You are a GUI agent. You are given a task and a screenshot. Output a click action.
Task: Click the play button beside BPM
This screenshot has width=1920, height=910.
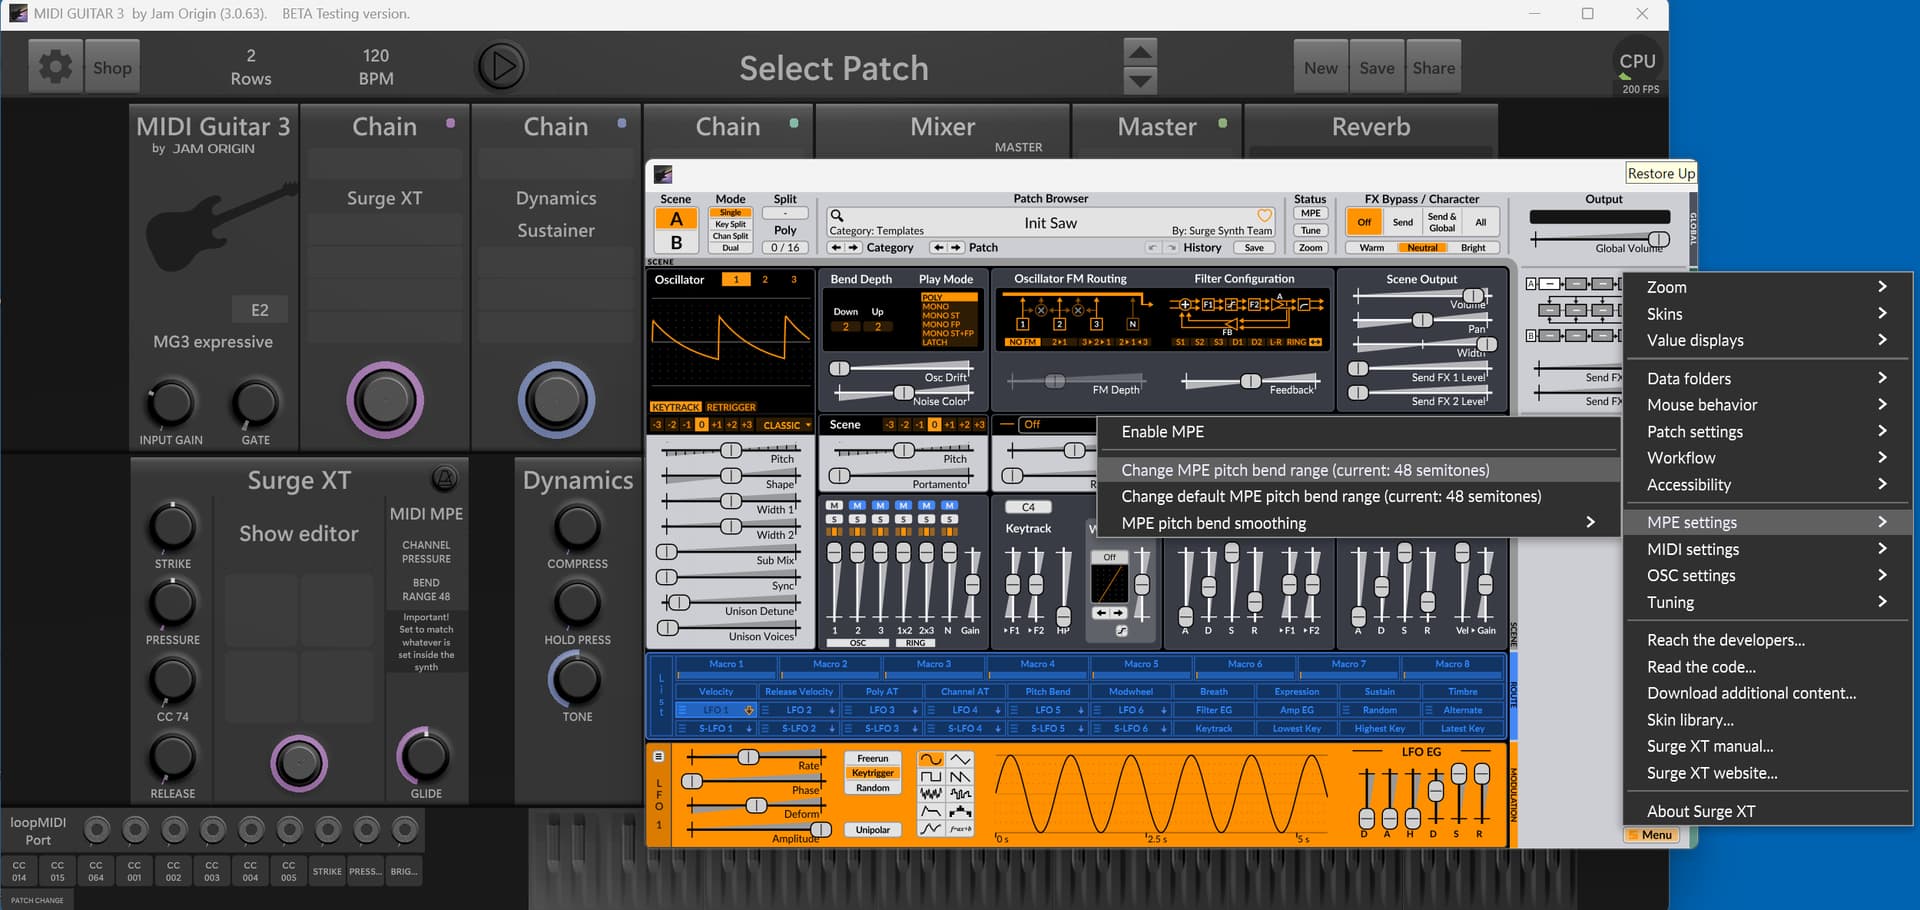(501, 67)
